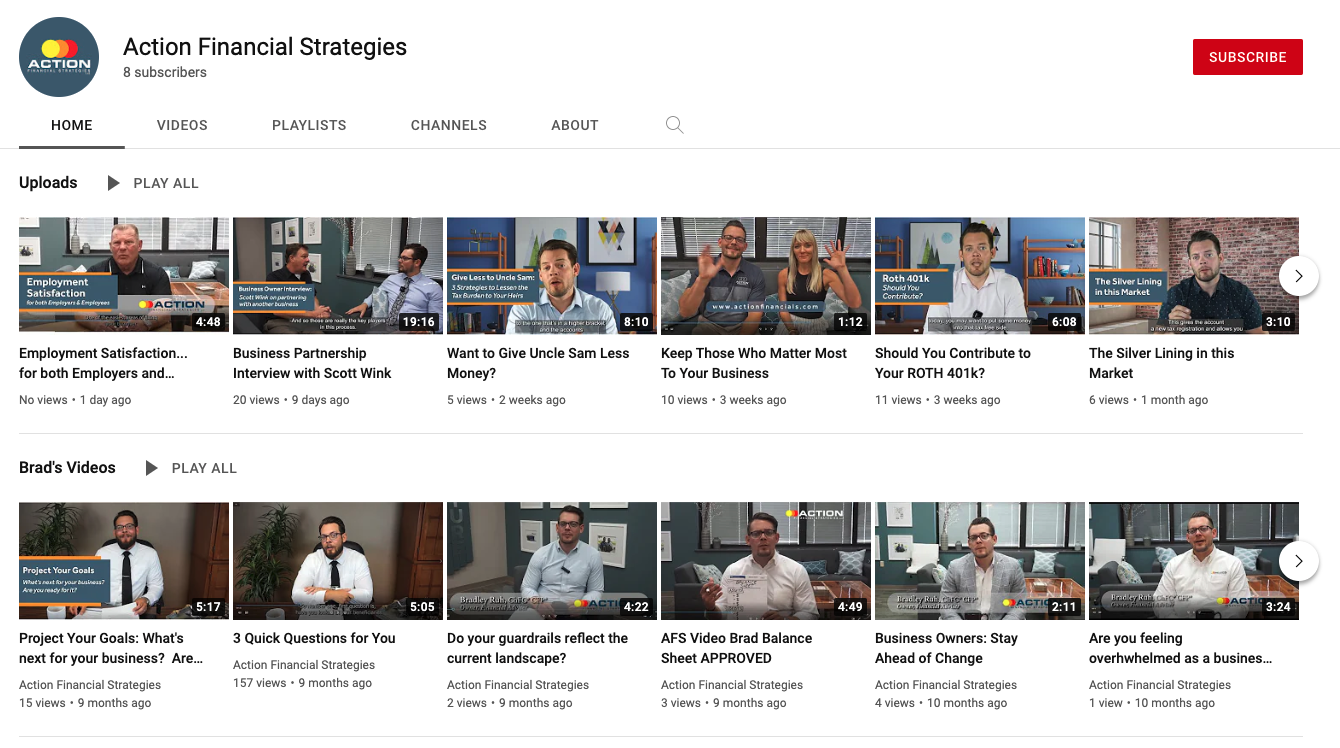Click '20 views • 9 days ago' text
This screenshot has width=1340, height=748.
(x=291, y=400)
